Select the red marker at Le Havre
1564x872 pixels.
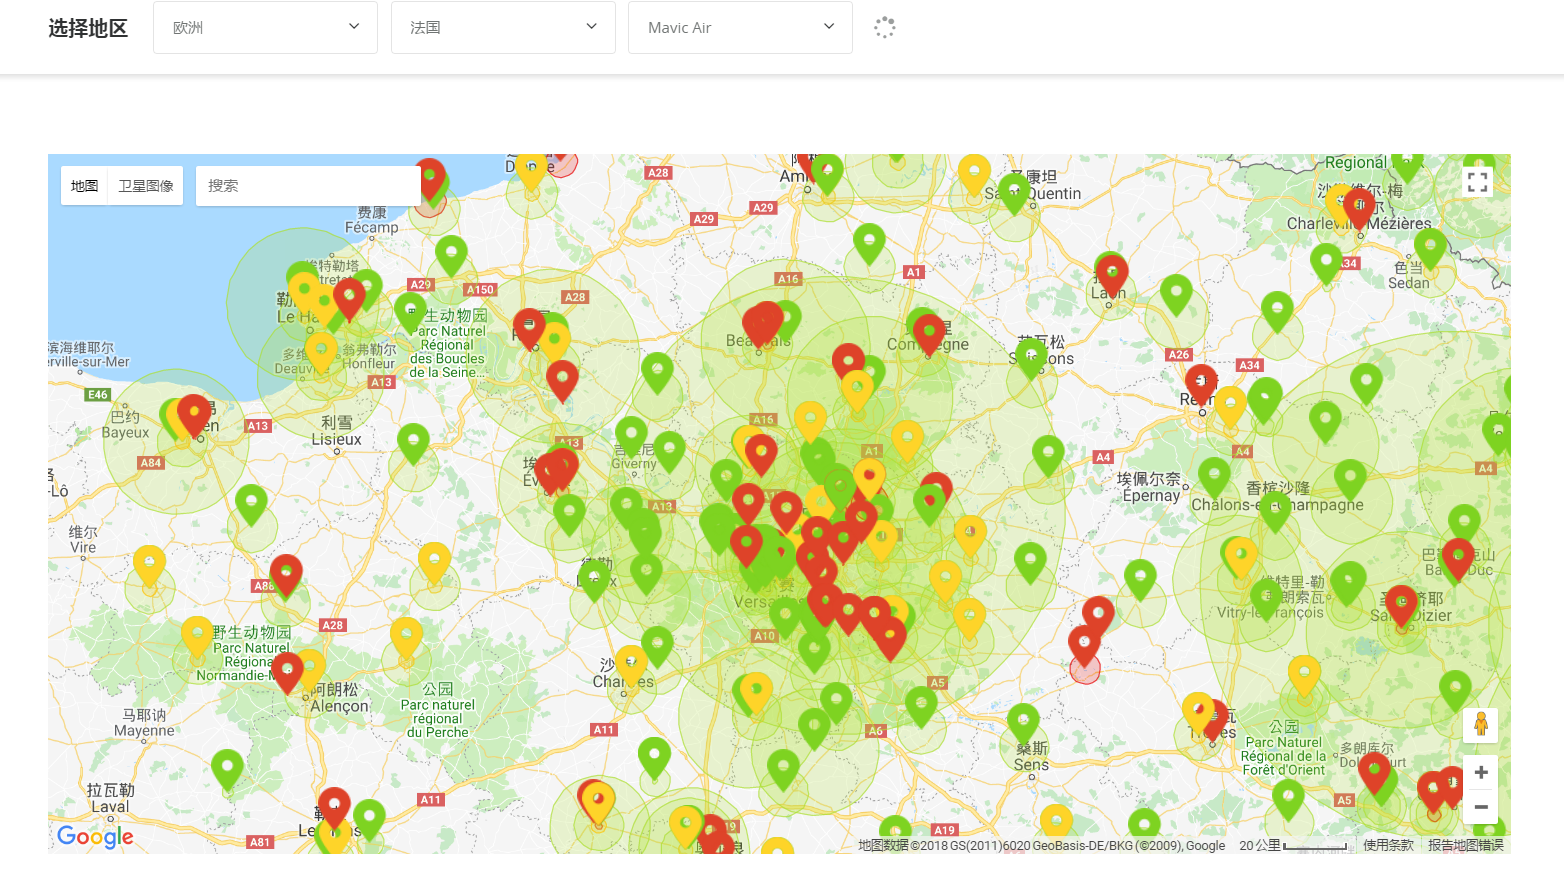pyautogui.click(x=349, y=299)
